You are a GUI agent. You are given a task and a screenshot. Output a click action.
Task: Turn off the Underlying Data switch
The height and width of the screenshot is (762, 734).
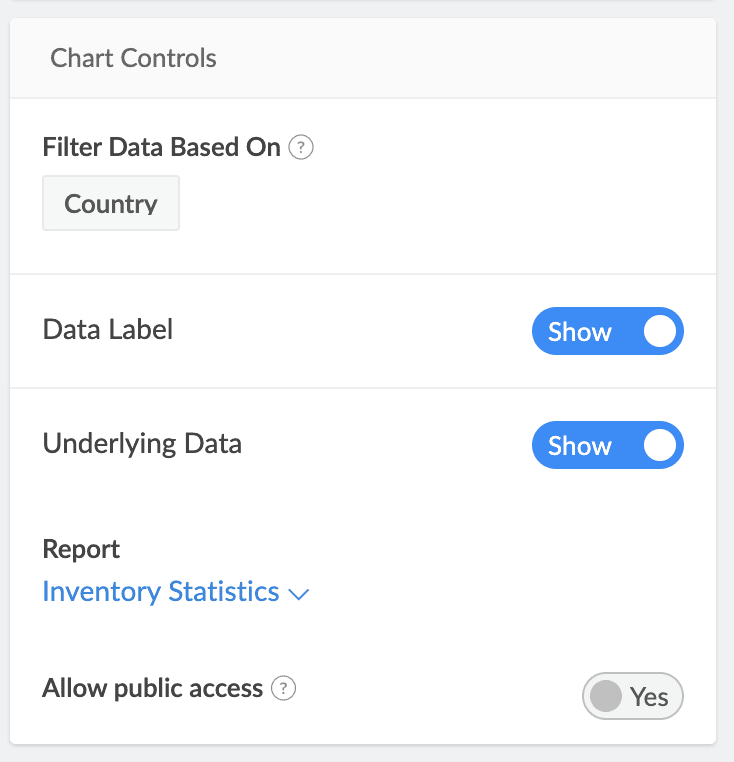tap(607, 446)
